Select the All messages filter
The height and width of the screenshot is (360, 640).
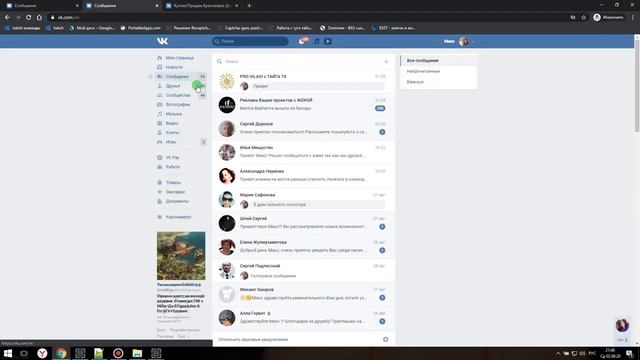(438, 60)
